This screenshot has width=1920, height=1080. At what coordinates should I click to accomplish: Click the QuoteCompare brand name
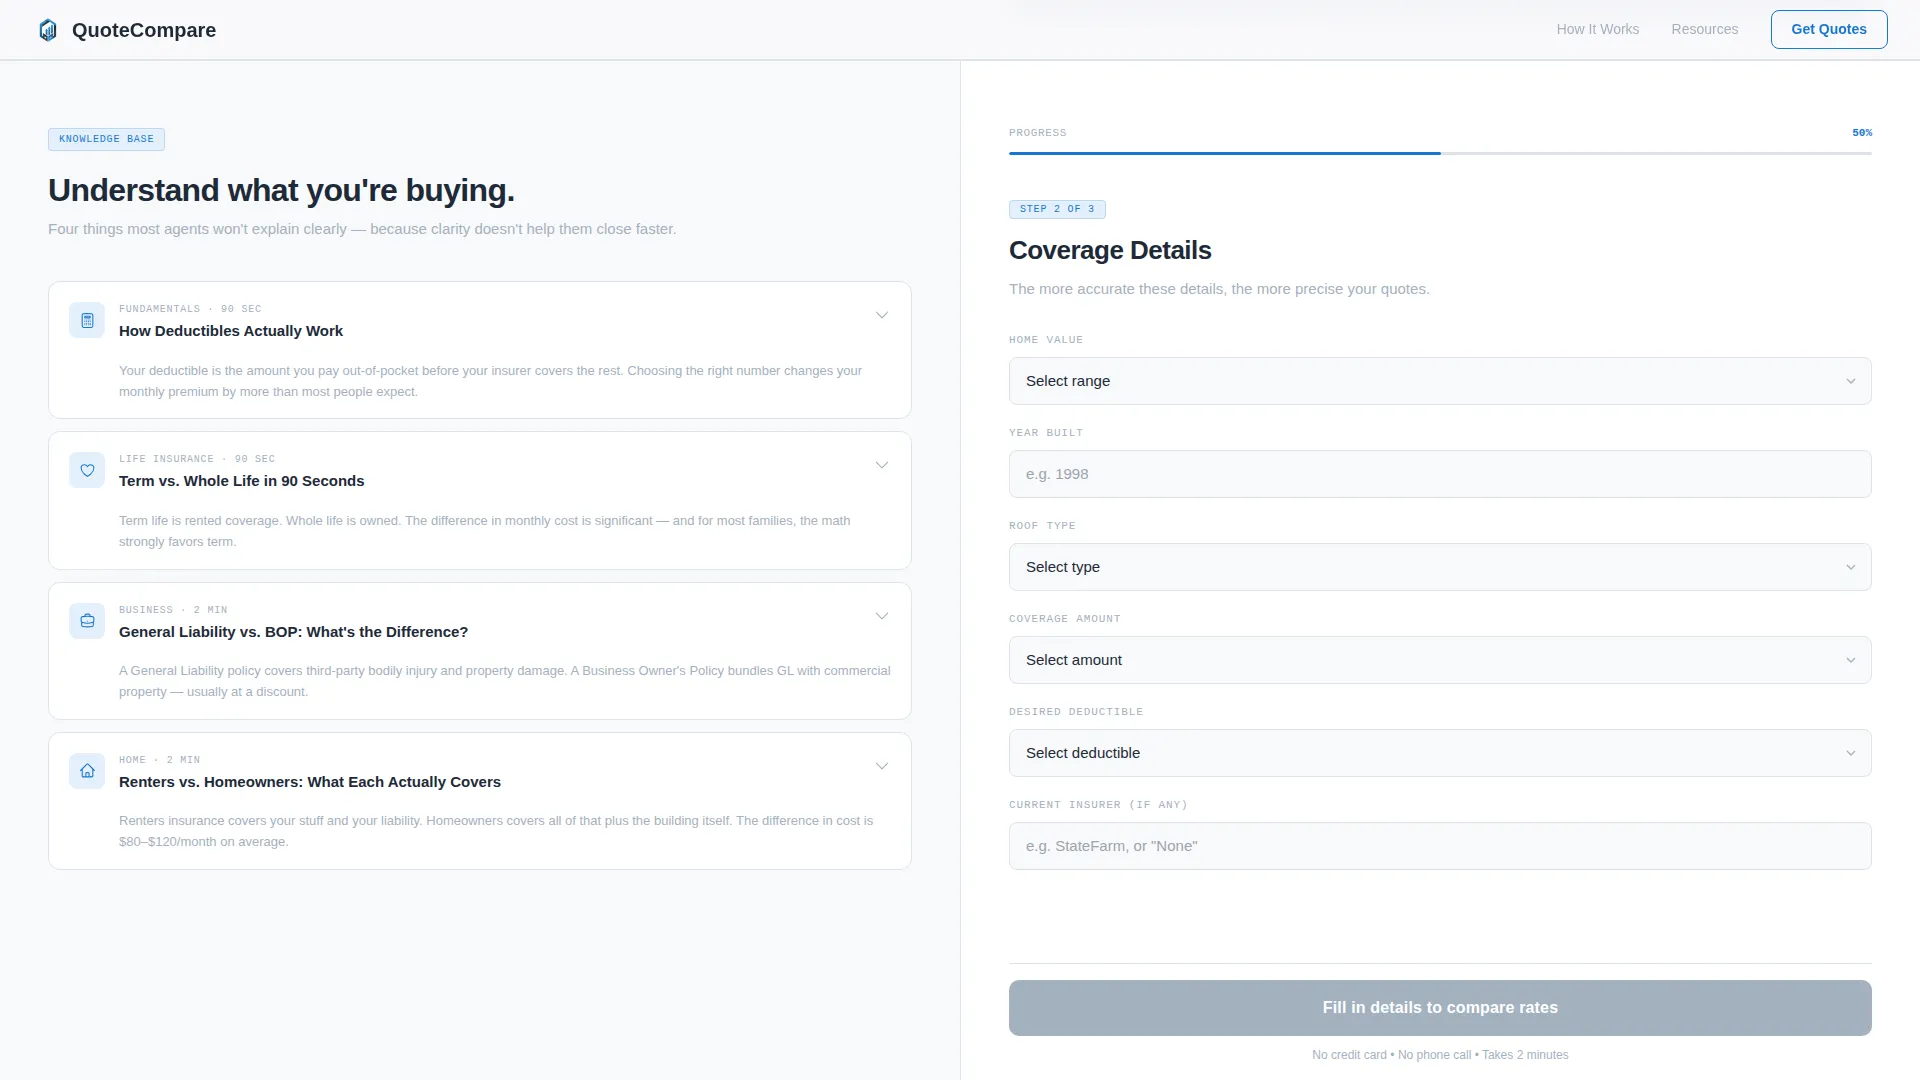144,30
